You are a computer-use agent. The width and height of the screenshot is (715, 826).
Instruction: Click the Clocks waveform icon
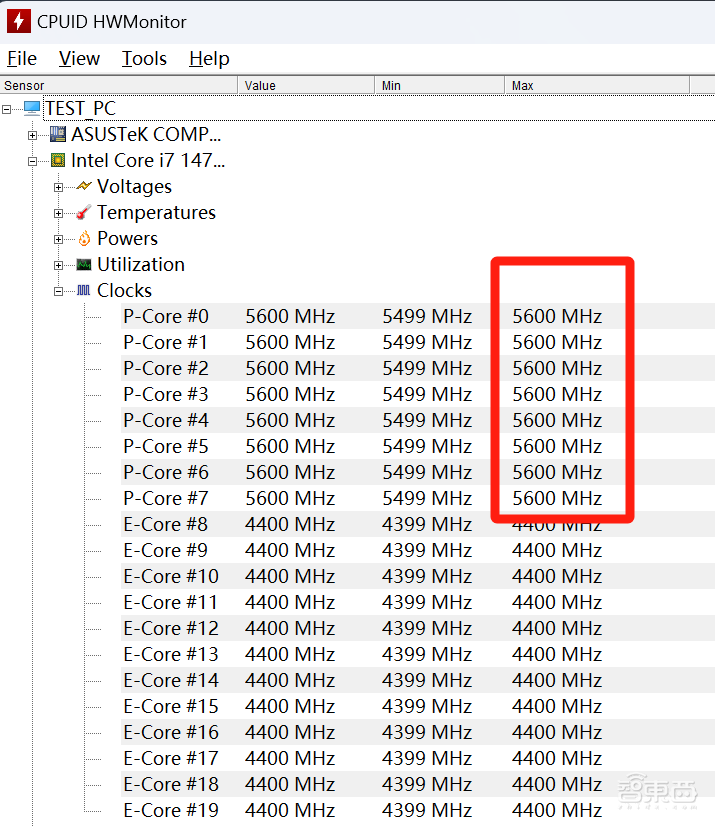tap(84, 291)
